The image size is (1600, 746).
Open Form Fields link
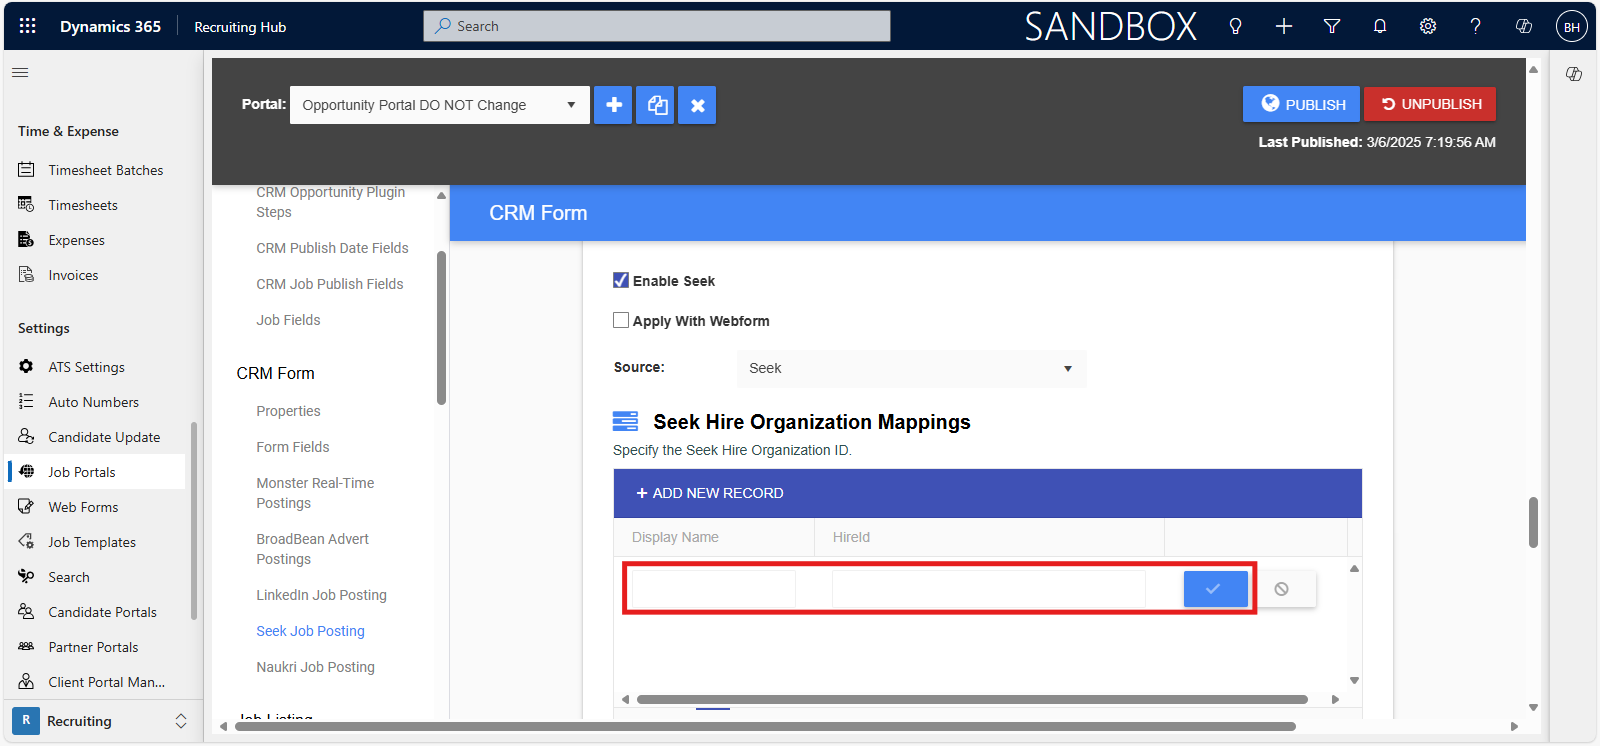pyautogui.click(x=293, y=447)
